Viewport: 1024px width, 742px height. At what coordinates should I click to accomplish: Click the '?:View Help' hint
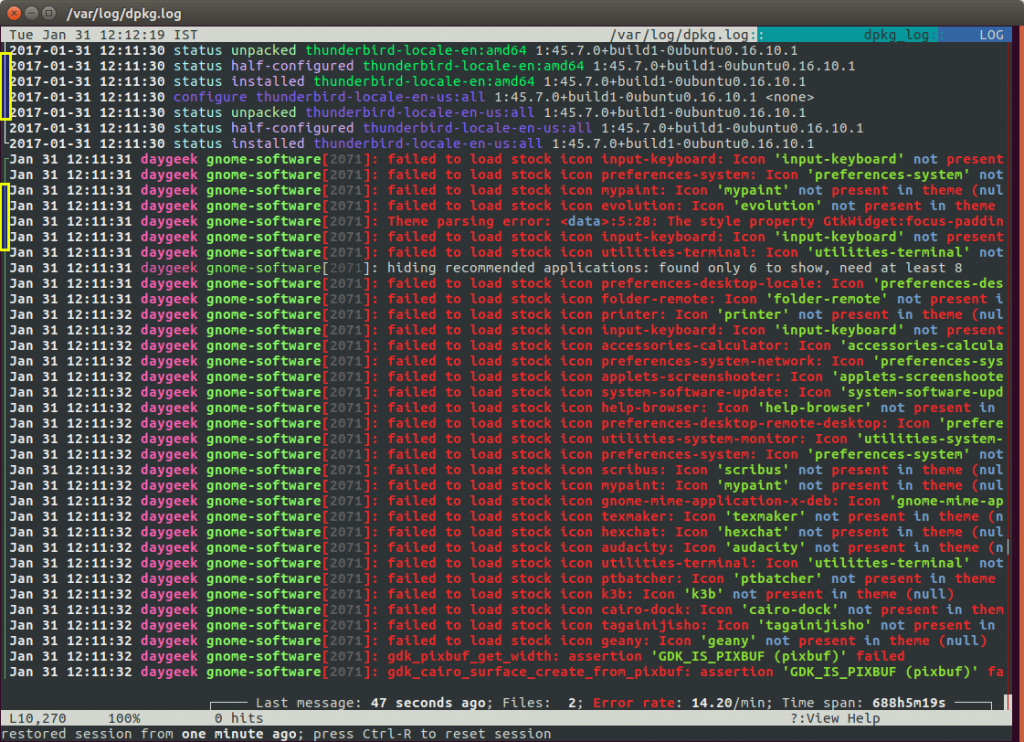point(835,718)
